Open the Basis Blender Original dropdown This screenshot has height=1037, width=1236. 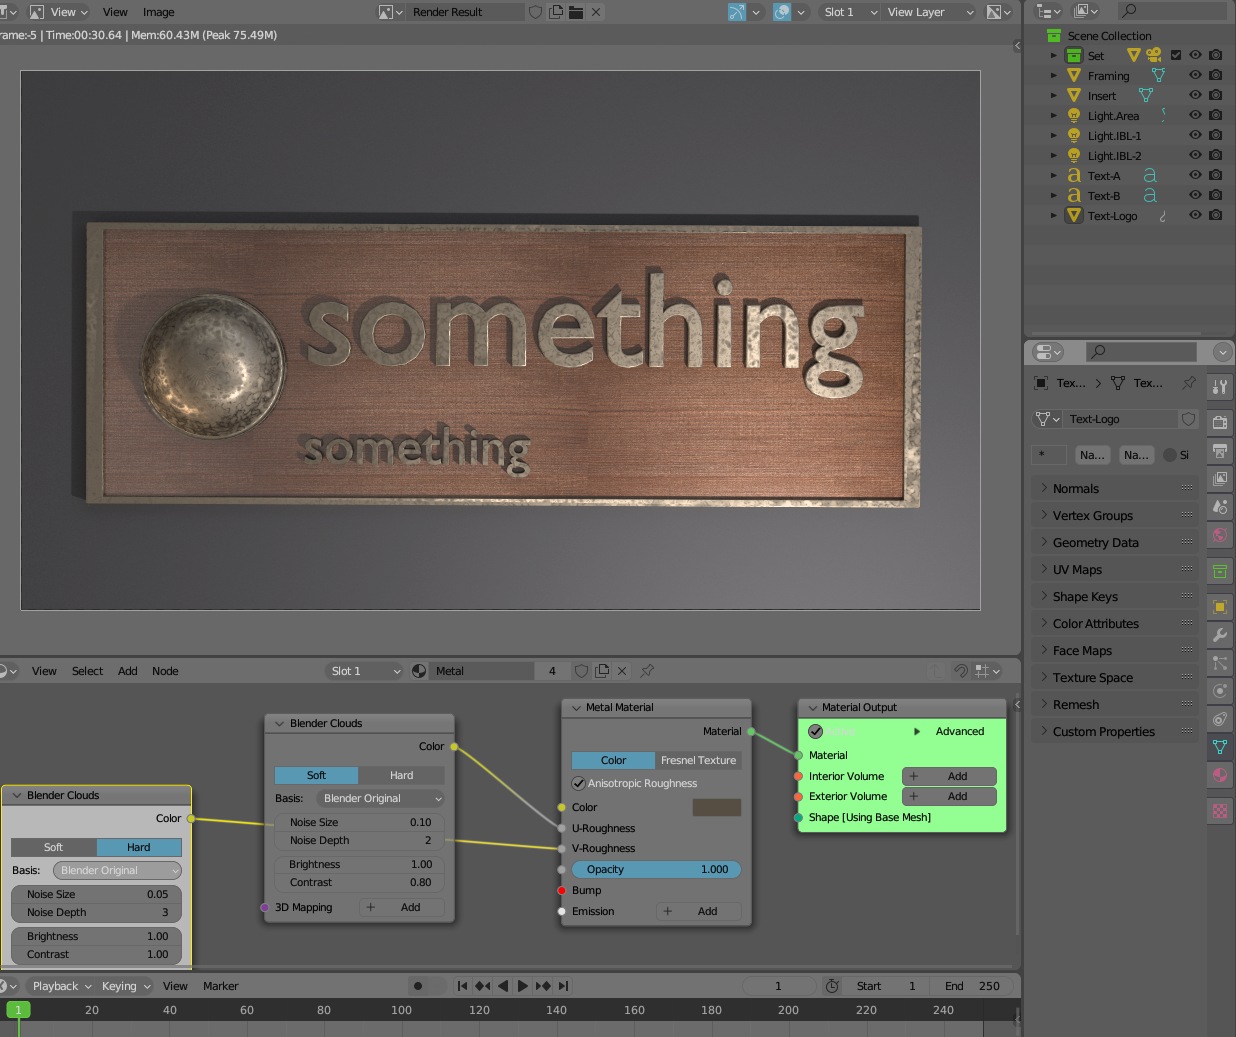coord(381,798)
